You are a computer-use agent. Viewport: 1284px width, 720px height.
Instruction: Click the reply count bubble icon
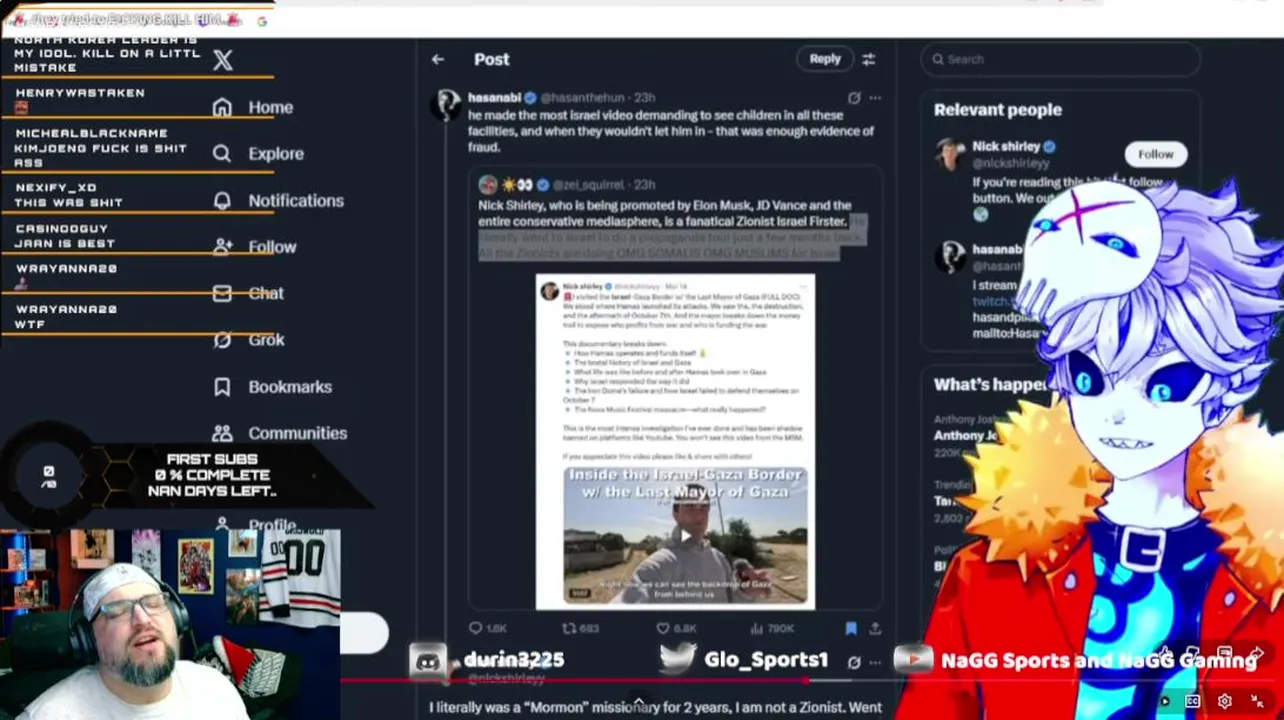point(476,628)
